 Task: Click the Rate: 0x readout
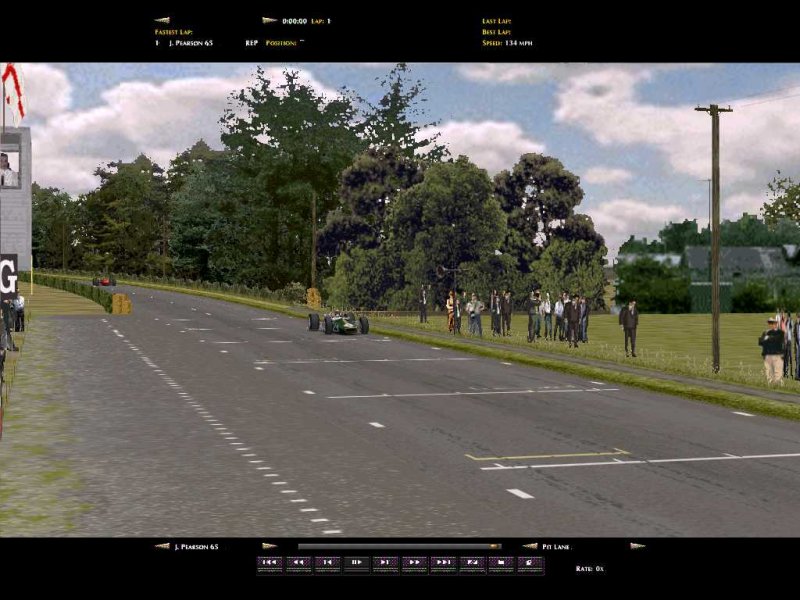[590, 568]
